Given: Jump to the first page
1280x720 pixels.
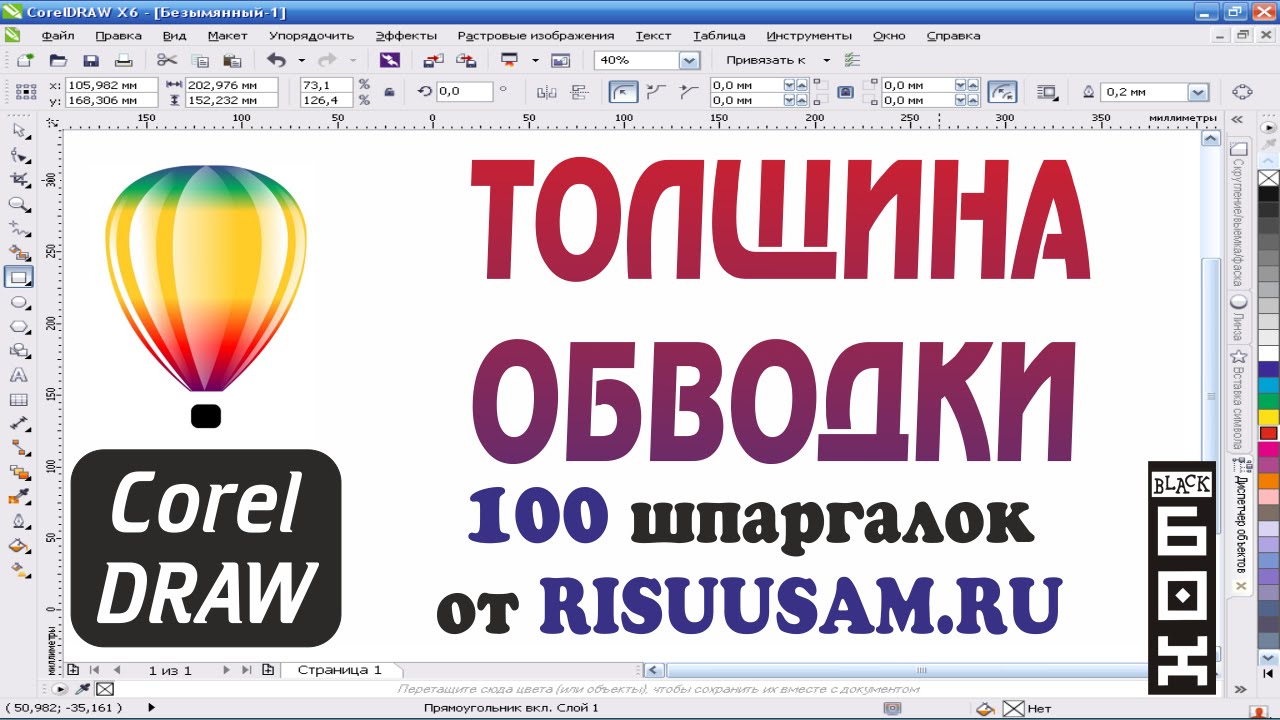Looking at the screenshot, I should pyautogui.click(x=95, y=670).
